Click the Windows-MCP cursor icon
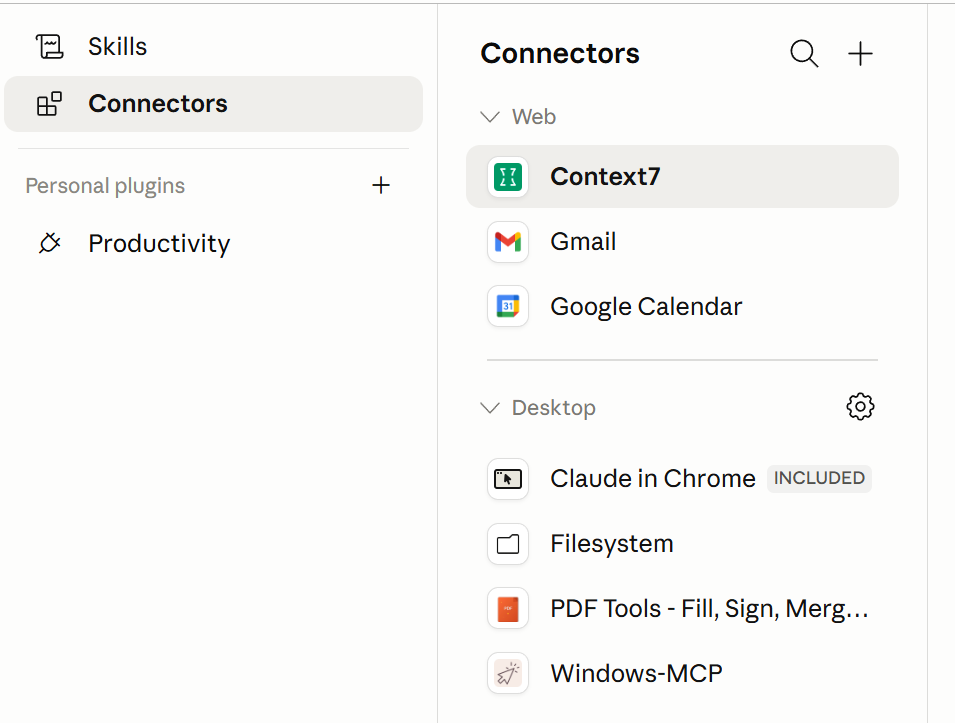 point(508,673)
